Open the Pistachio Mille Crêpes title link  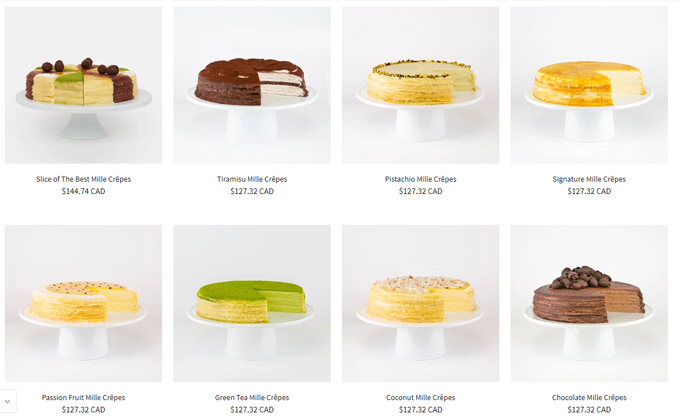(x=420, y=179)
